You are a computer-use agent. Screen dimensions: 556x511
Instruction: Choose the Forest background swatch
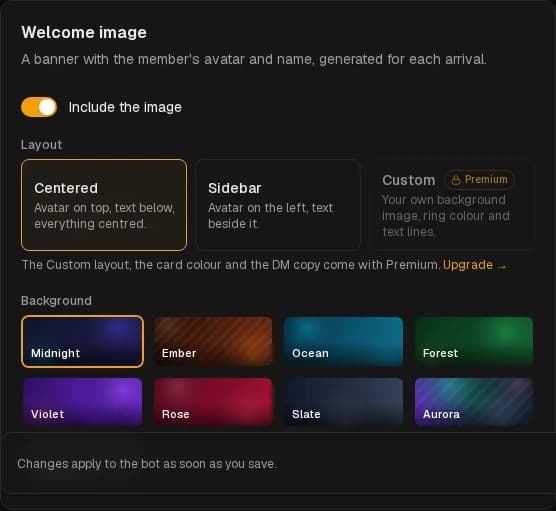[474, 341]
